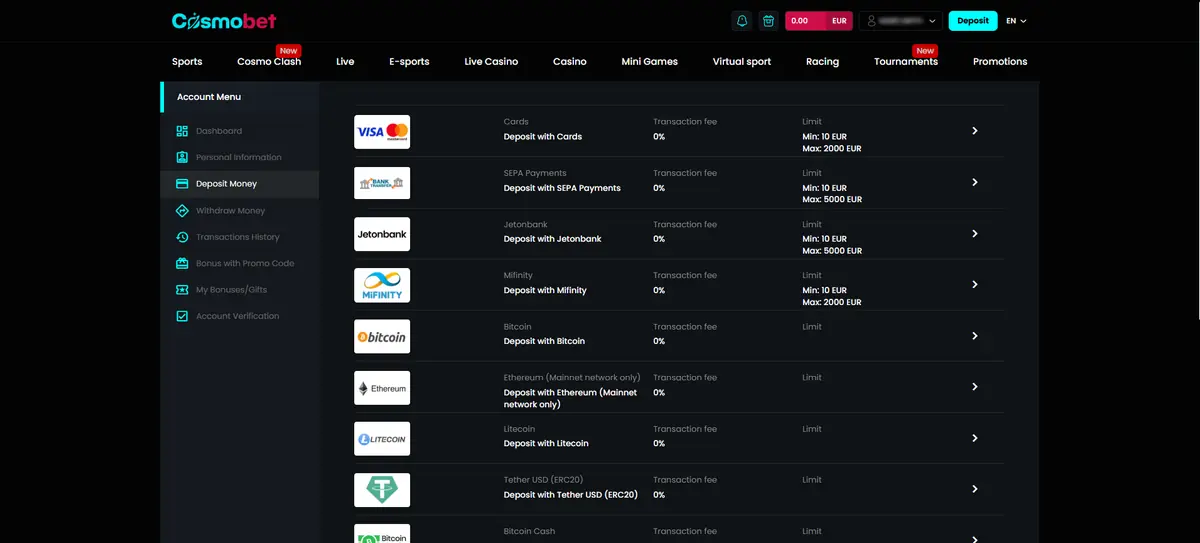Open the Virtual sport section
Image resolution: width=1200 pixels, height=543 pixels.
[742, 62]
